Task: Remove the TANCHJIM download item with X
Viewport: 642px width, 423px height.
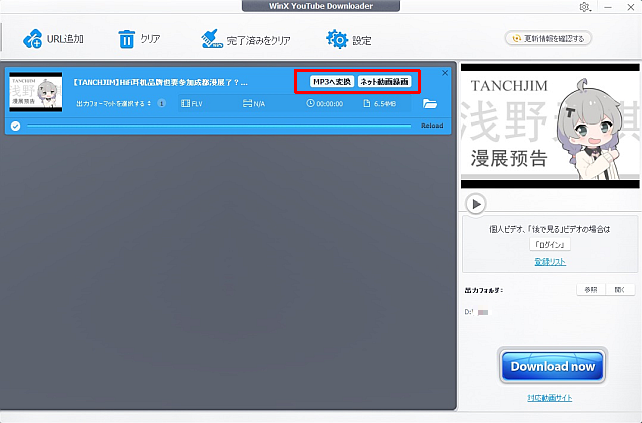Action: (445, 73)
